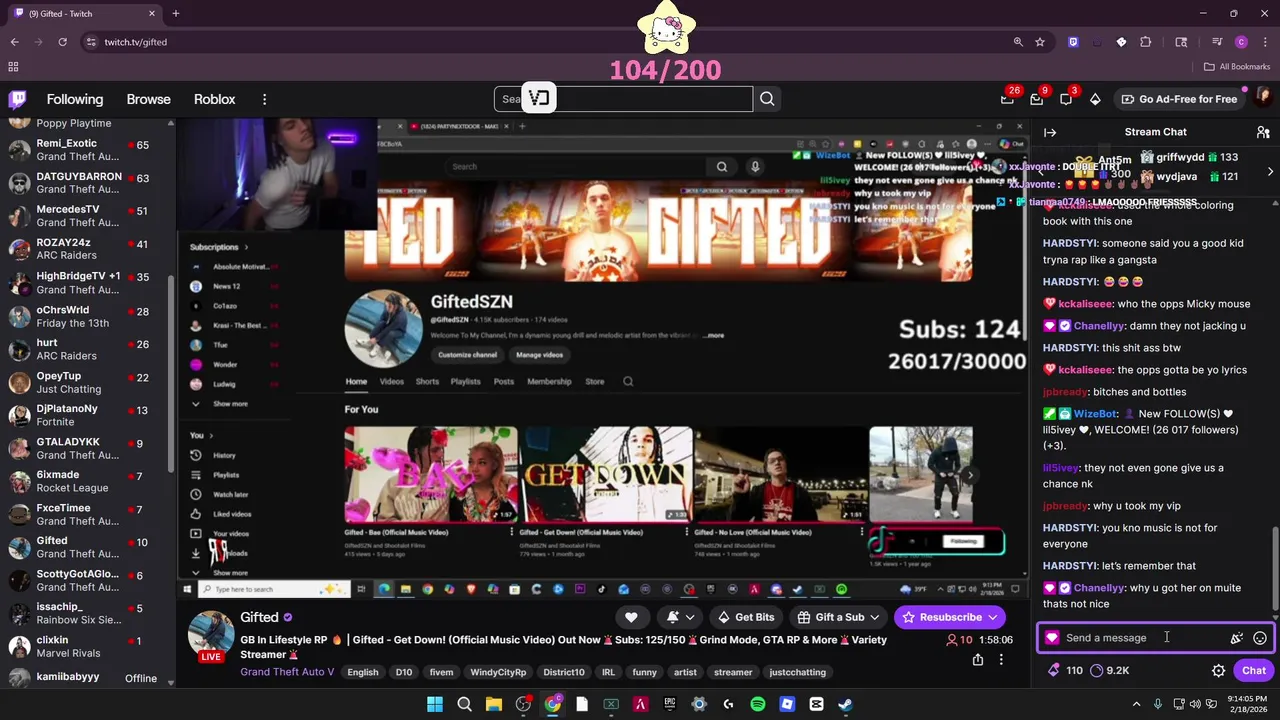Click the Twitch search input field
This screenshot has height=720, width=1280.
[623, 99]
